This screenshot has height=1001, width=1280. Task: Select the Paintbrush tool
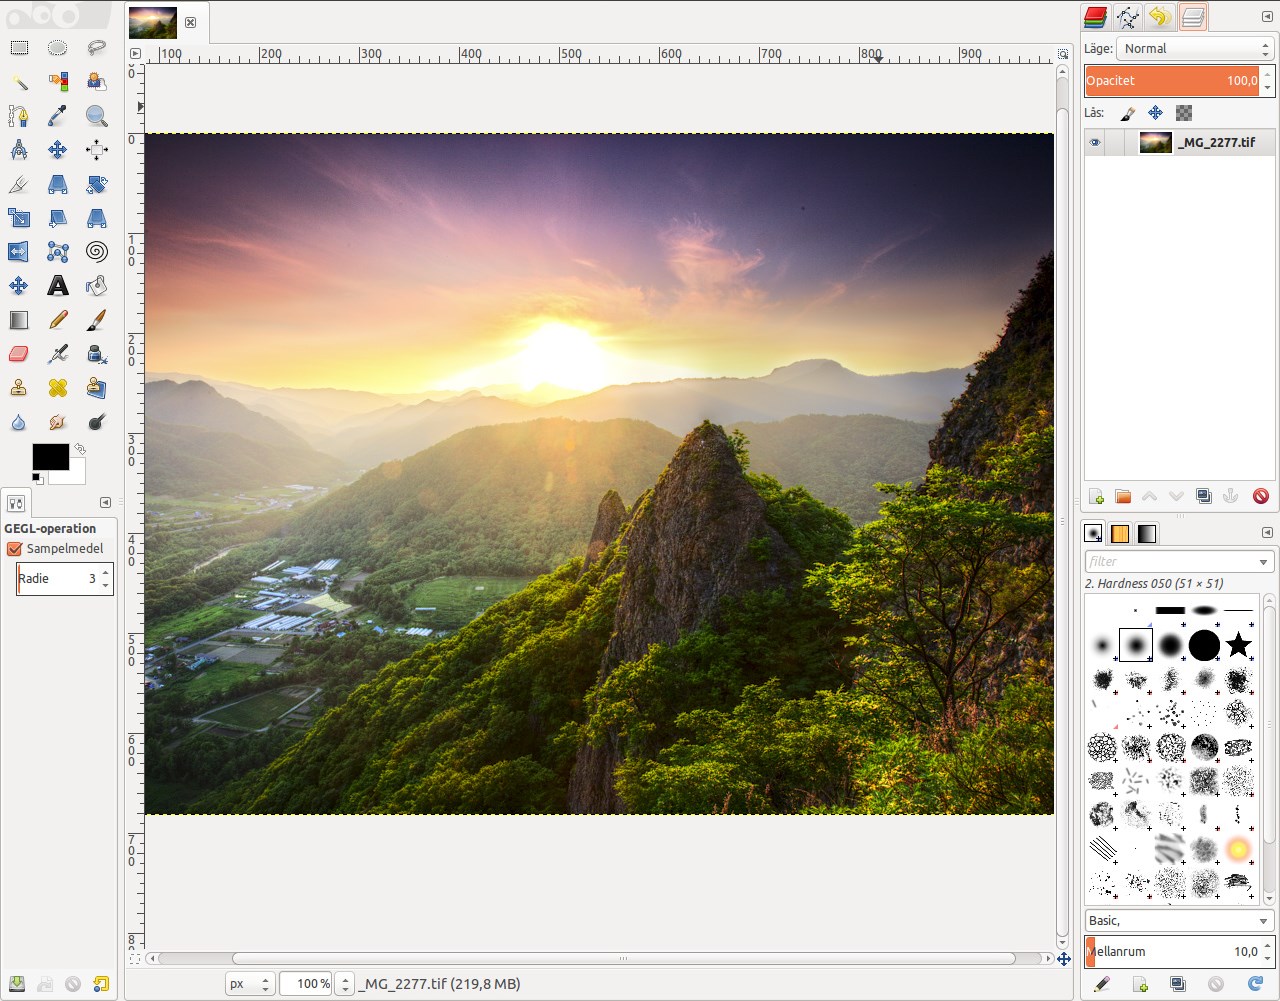tap(97, 320)
